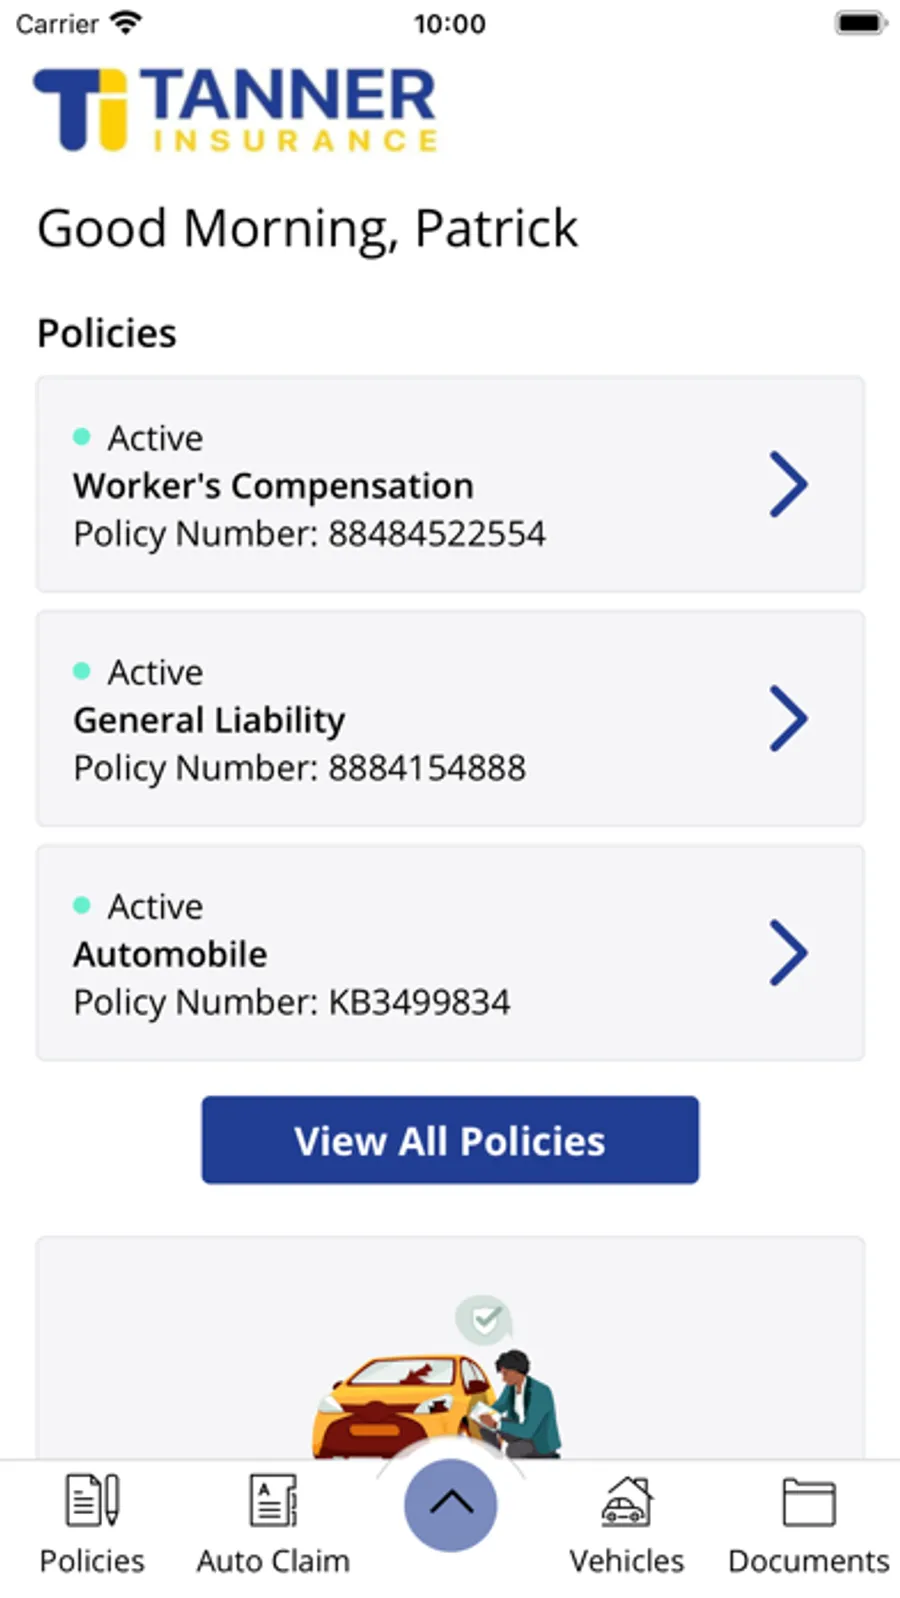Click the View All Policies button
900x1598 pixels.
click(450, 1140)
